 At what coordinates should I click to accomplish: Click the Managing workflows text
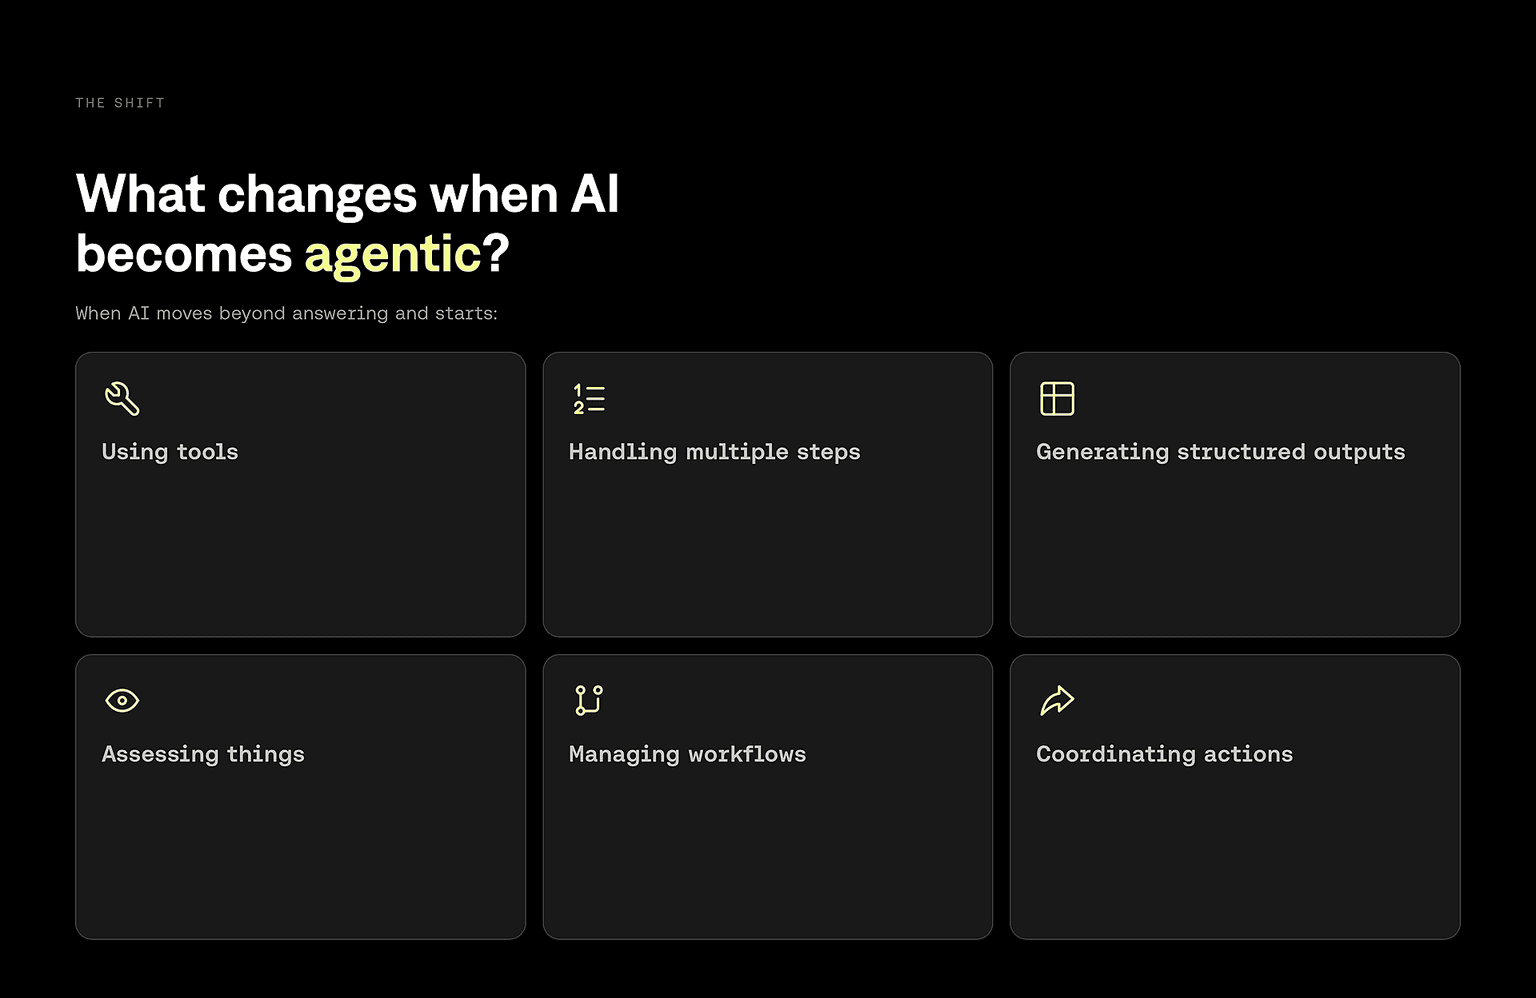coord(687,755)
